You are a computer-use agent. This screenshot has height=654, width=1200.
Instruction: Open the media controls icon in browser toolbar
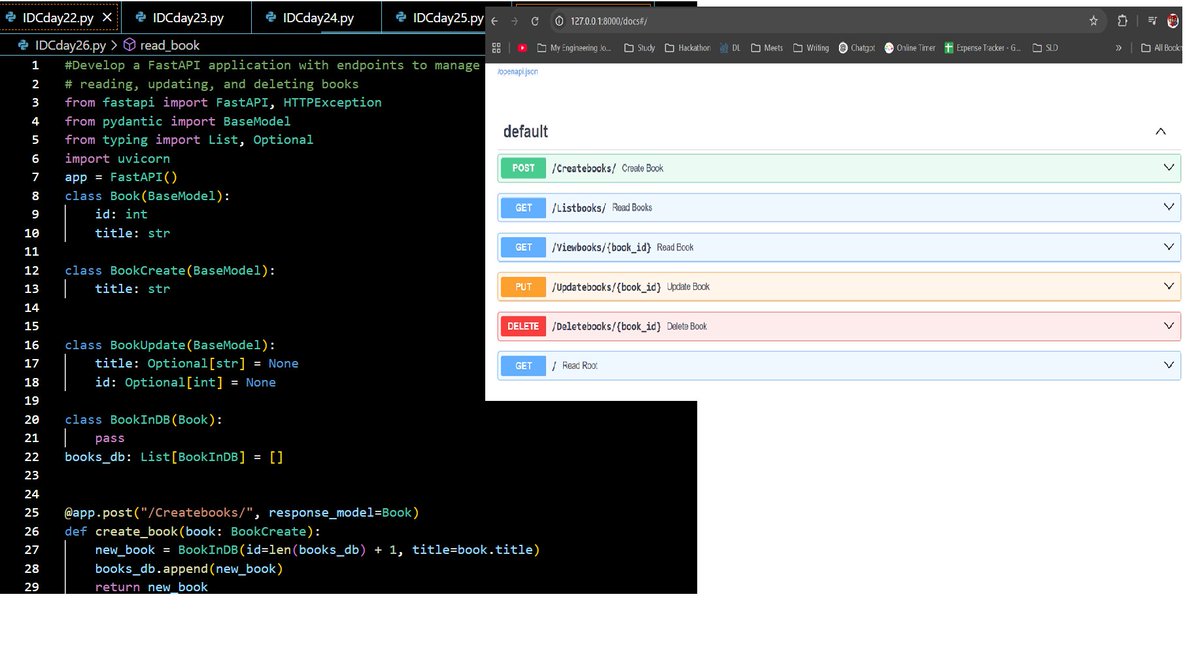tap(1153, 21)
